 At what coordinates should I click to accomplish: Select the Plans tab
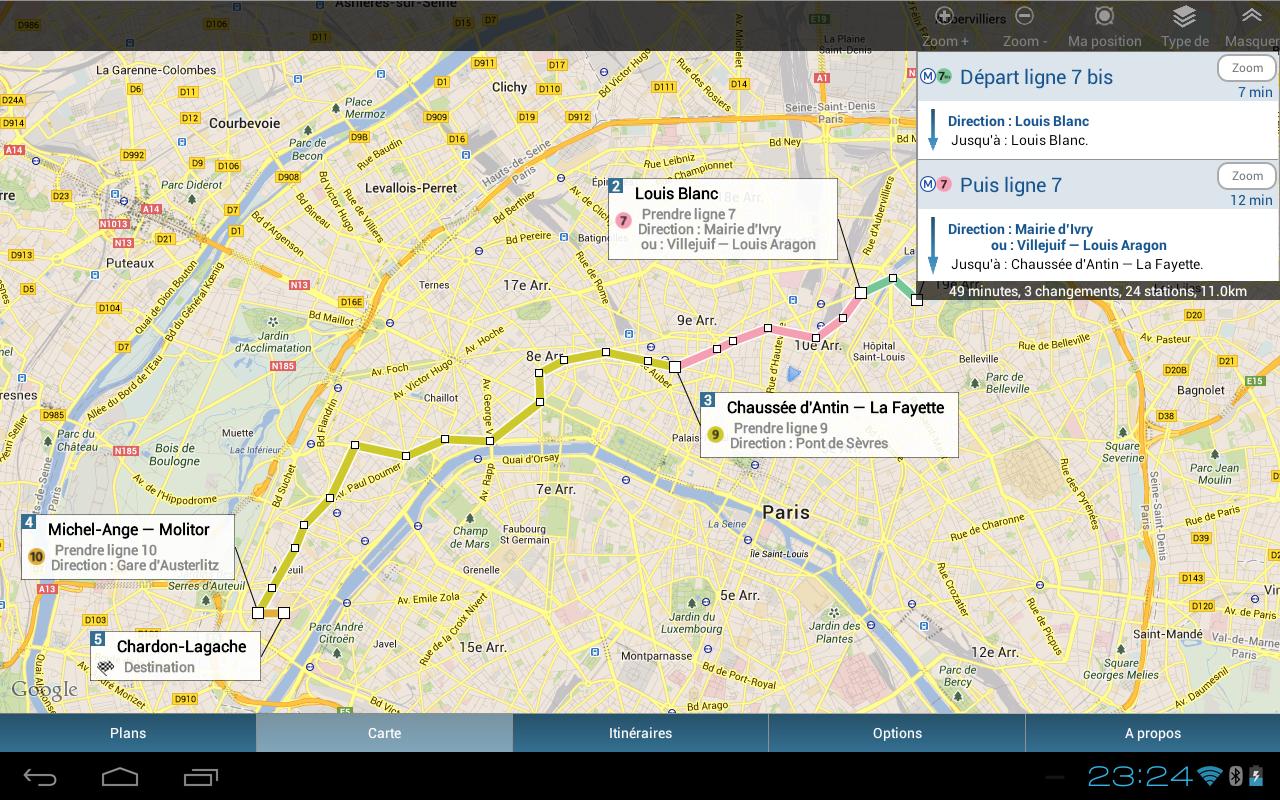click(x=127, y=732)
